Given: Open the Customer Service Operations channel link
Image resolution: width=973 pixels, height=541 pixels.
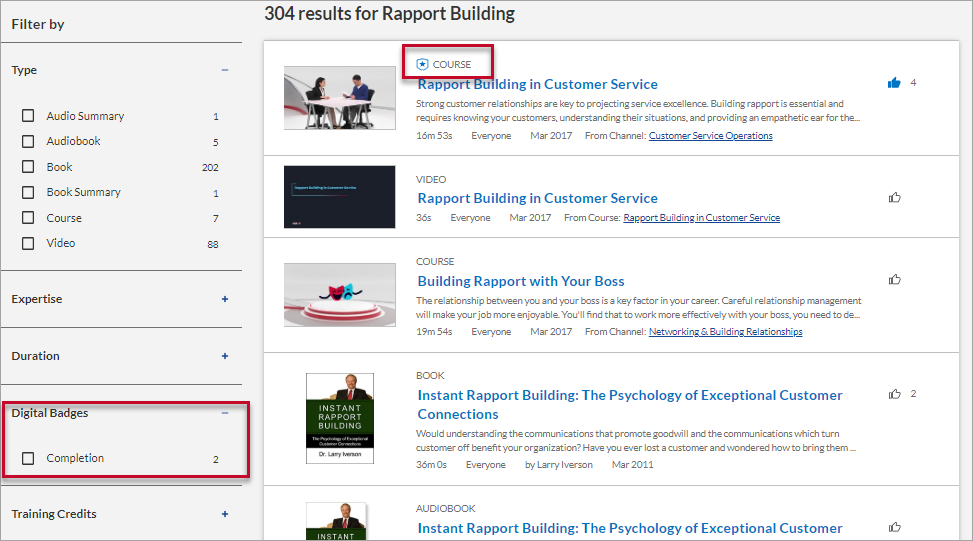Looking at the screenshot, I should 710,136.
